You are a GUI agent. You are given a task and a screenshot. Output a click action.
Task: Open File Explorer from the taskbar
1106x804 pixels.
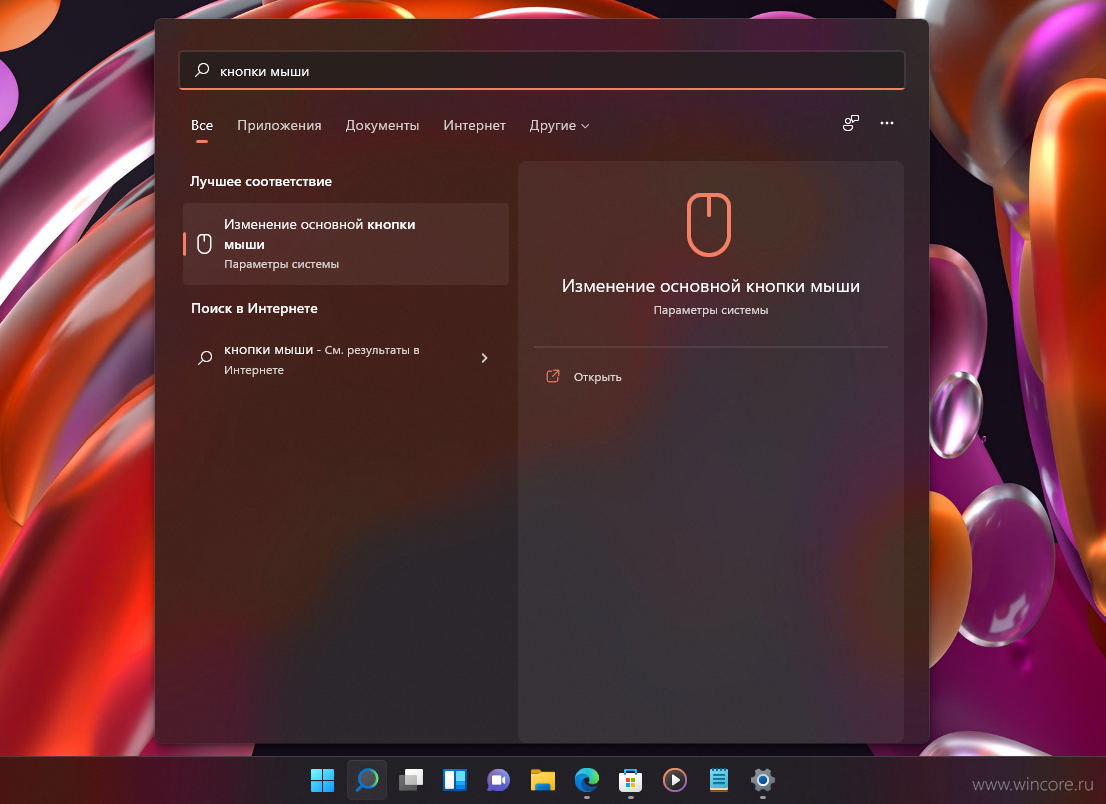(x=543, y=780)
